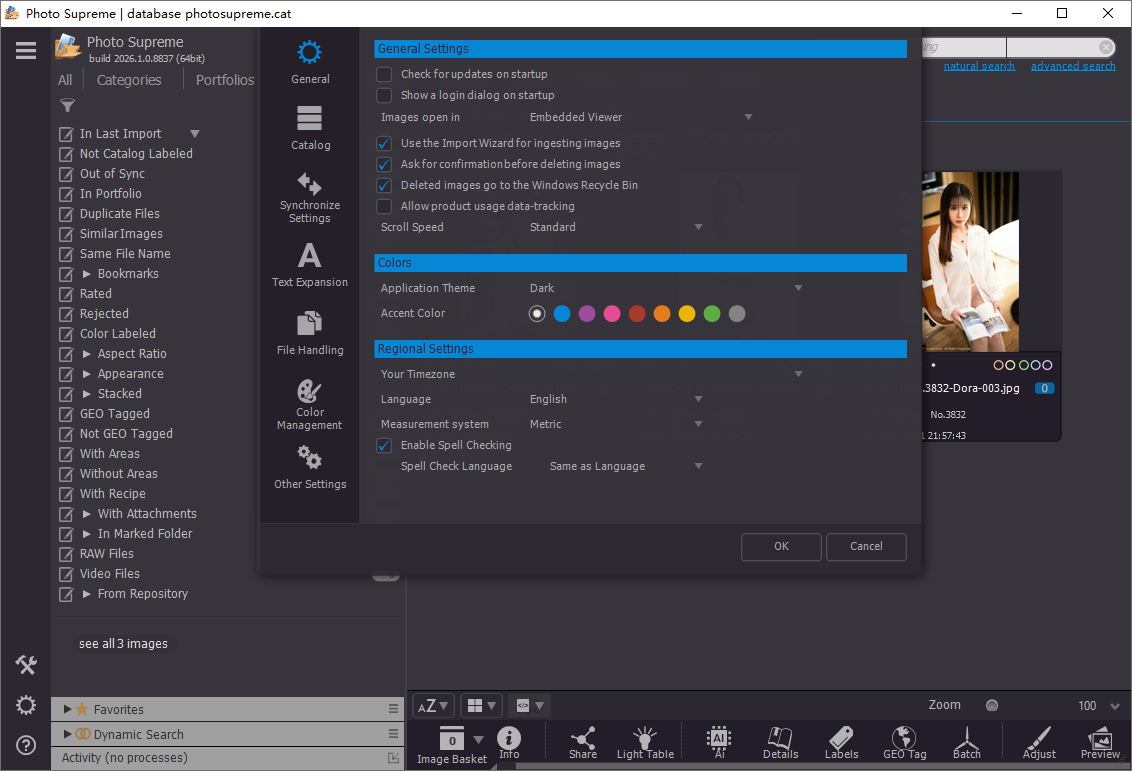Image resolution: width=1132 pixels, height=771 pixels.
Task: Open the hamburger main menu
Action: 26,50
